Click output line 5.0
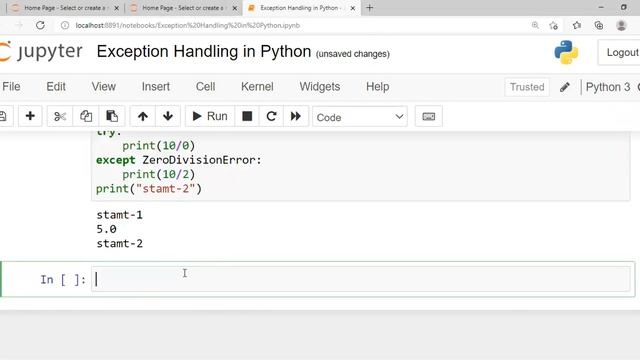This screenshot has height=360, width=640. pos(106,229)
